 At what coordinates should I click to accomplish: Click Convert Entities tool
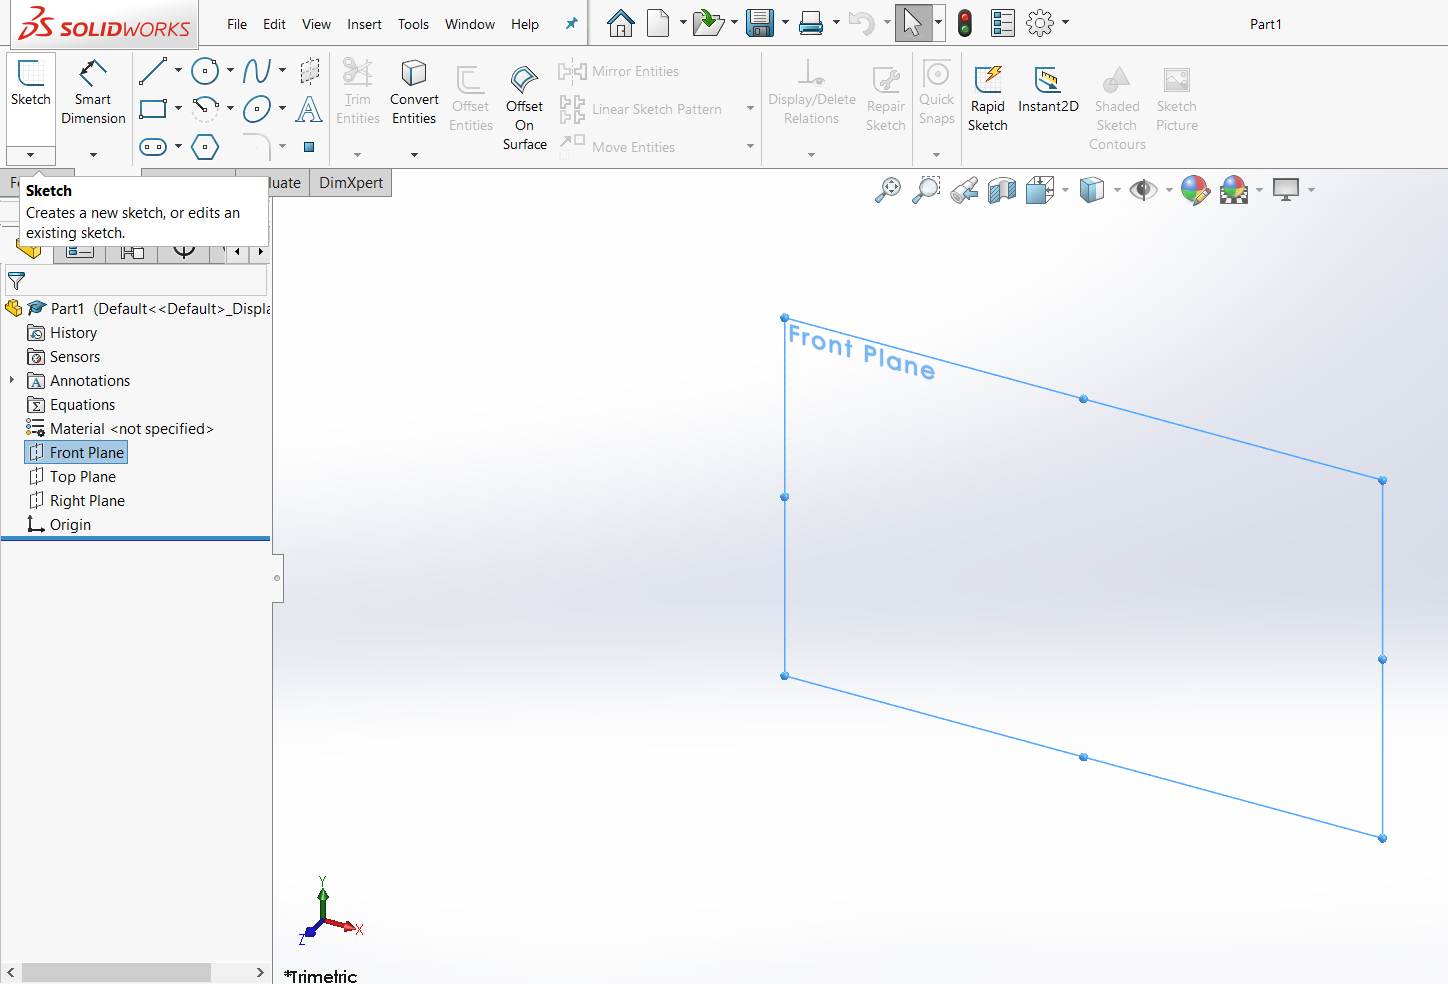[414, 93]
